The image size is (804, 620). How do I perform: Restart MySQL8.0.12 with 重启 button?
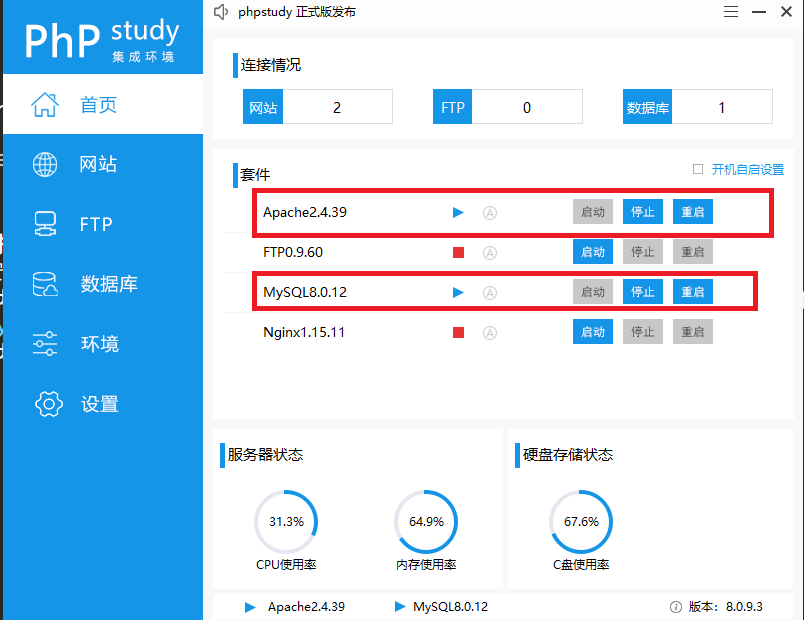(x=693, y=292)
